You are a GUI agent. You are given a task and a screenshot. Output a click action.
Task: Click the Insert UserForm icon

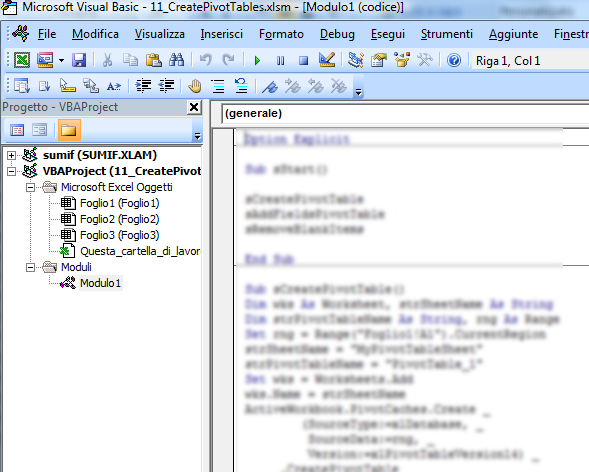click(45, 60)
